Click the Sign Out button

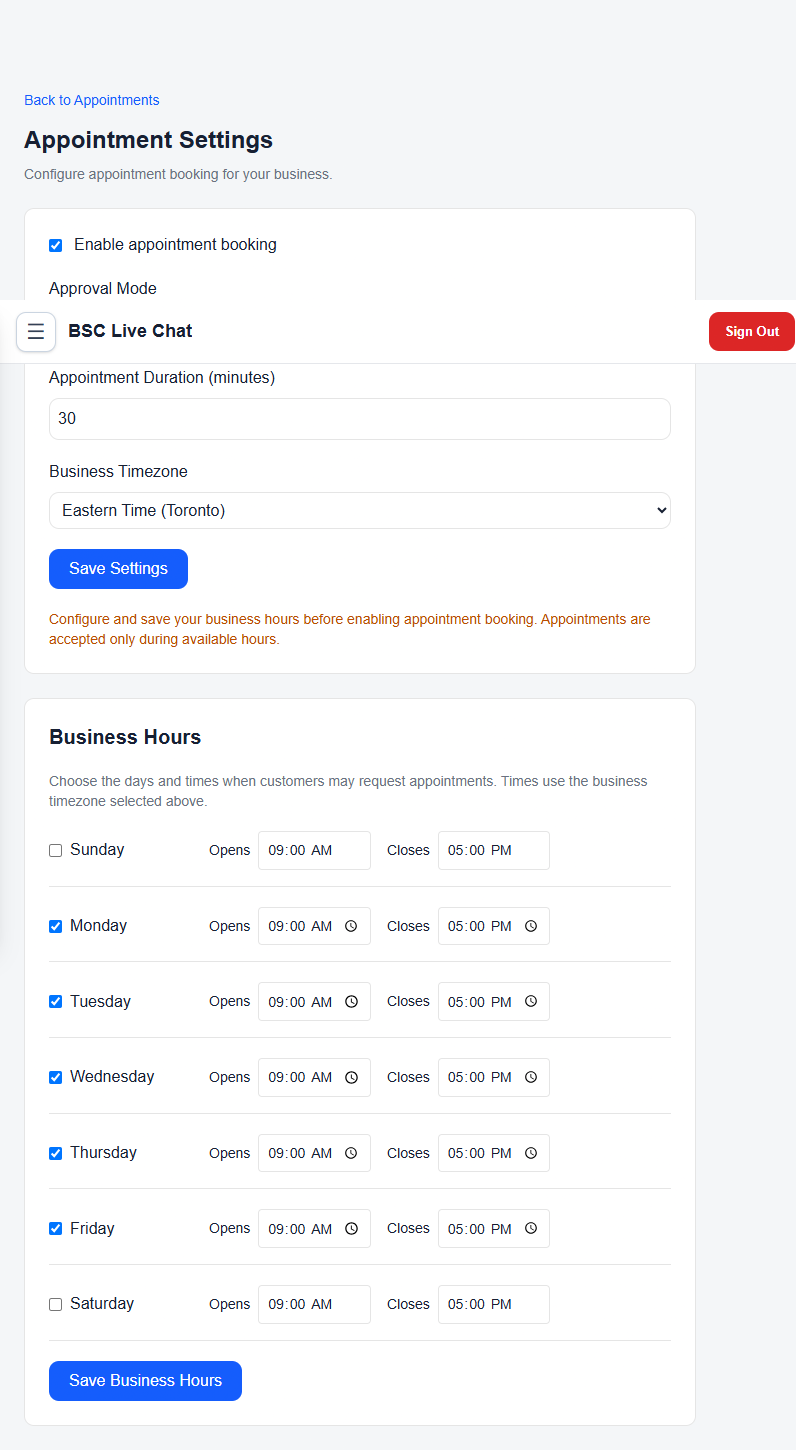coord(752,332)
